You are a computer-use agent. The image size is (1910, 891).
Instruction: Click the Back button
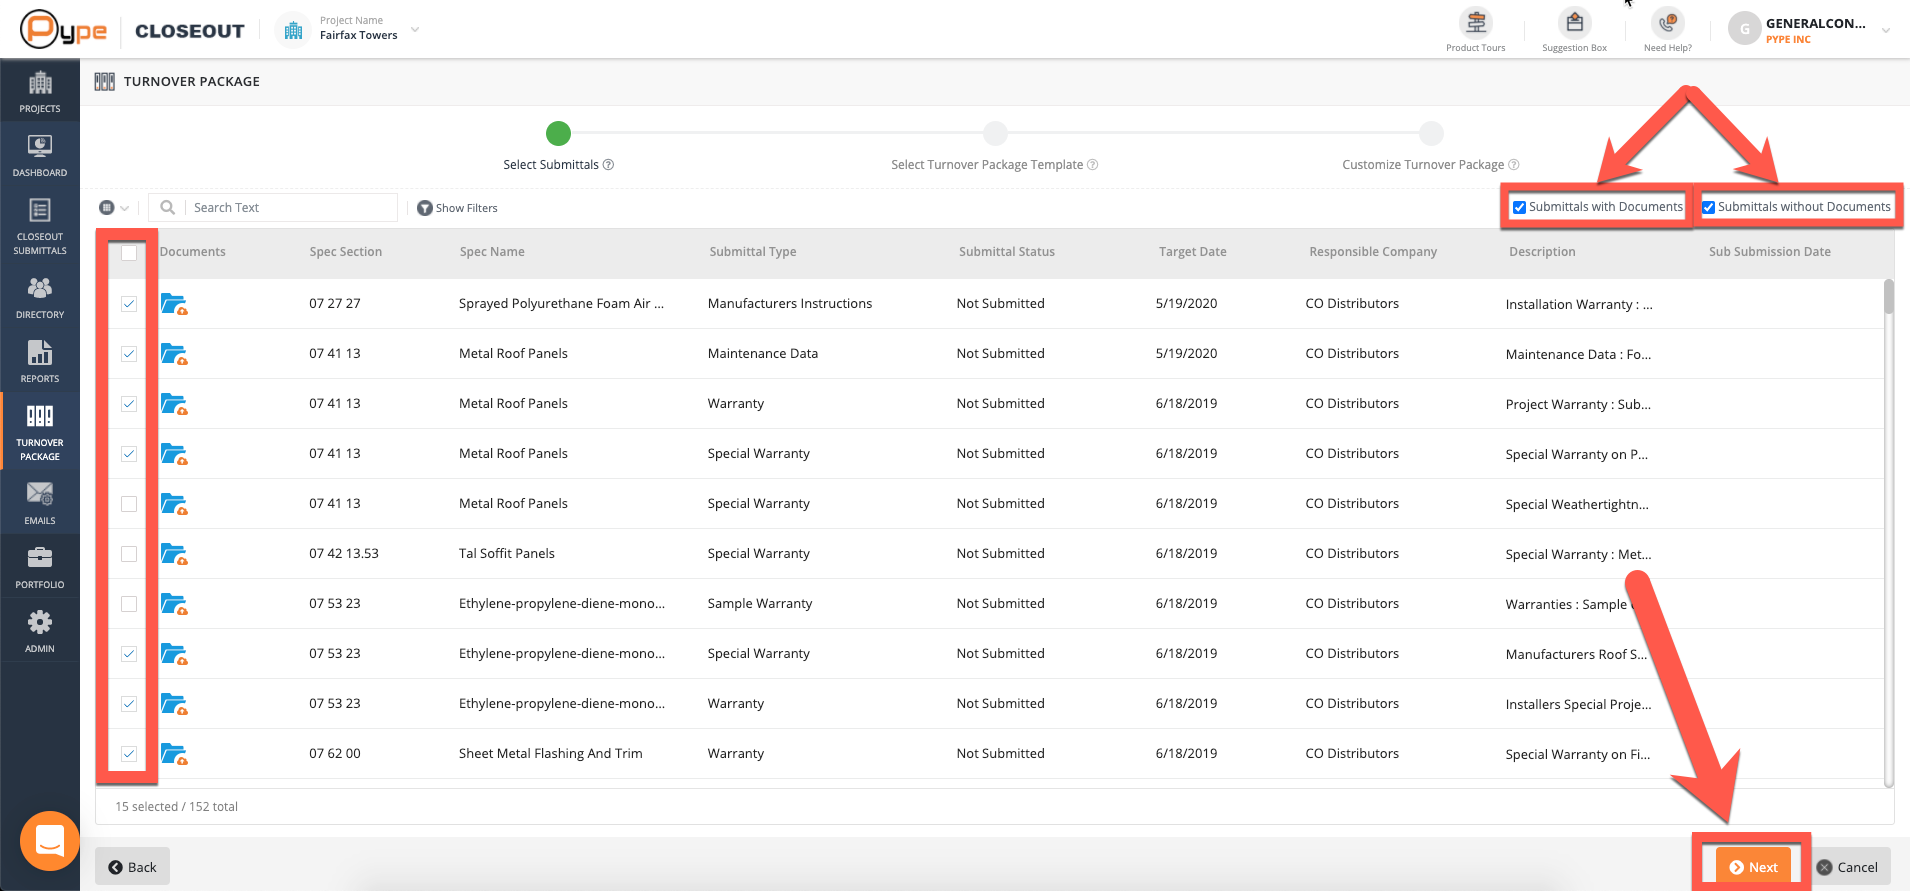tap(132, 867)
